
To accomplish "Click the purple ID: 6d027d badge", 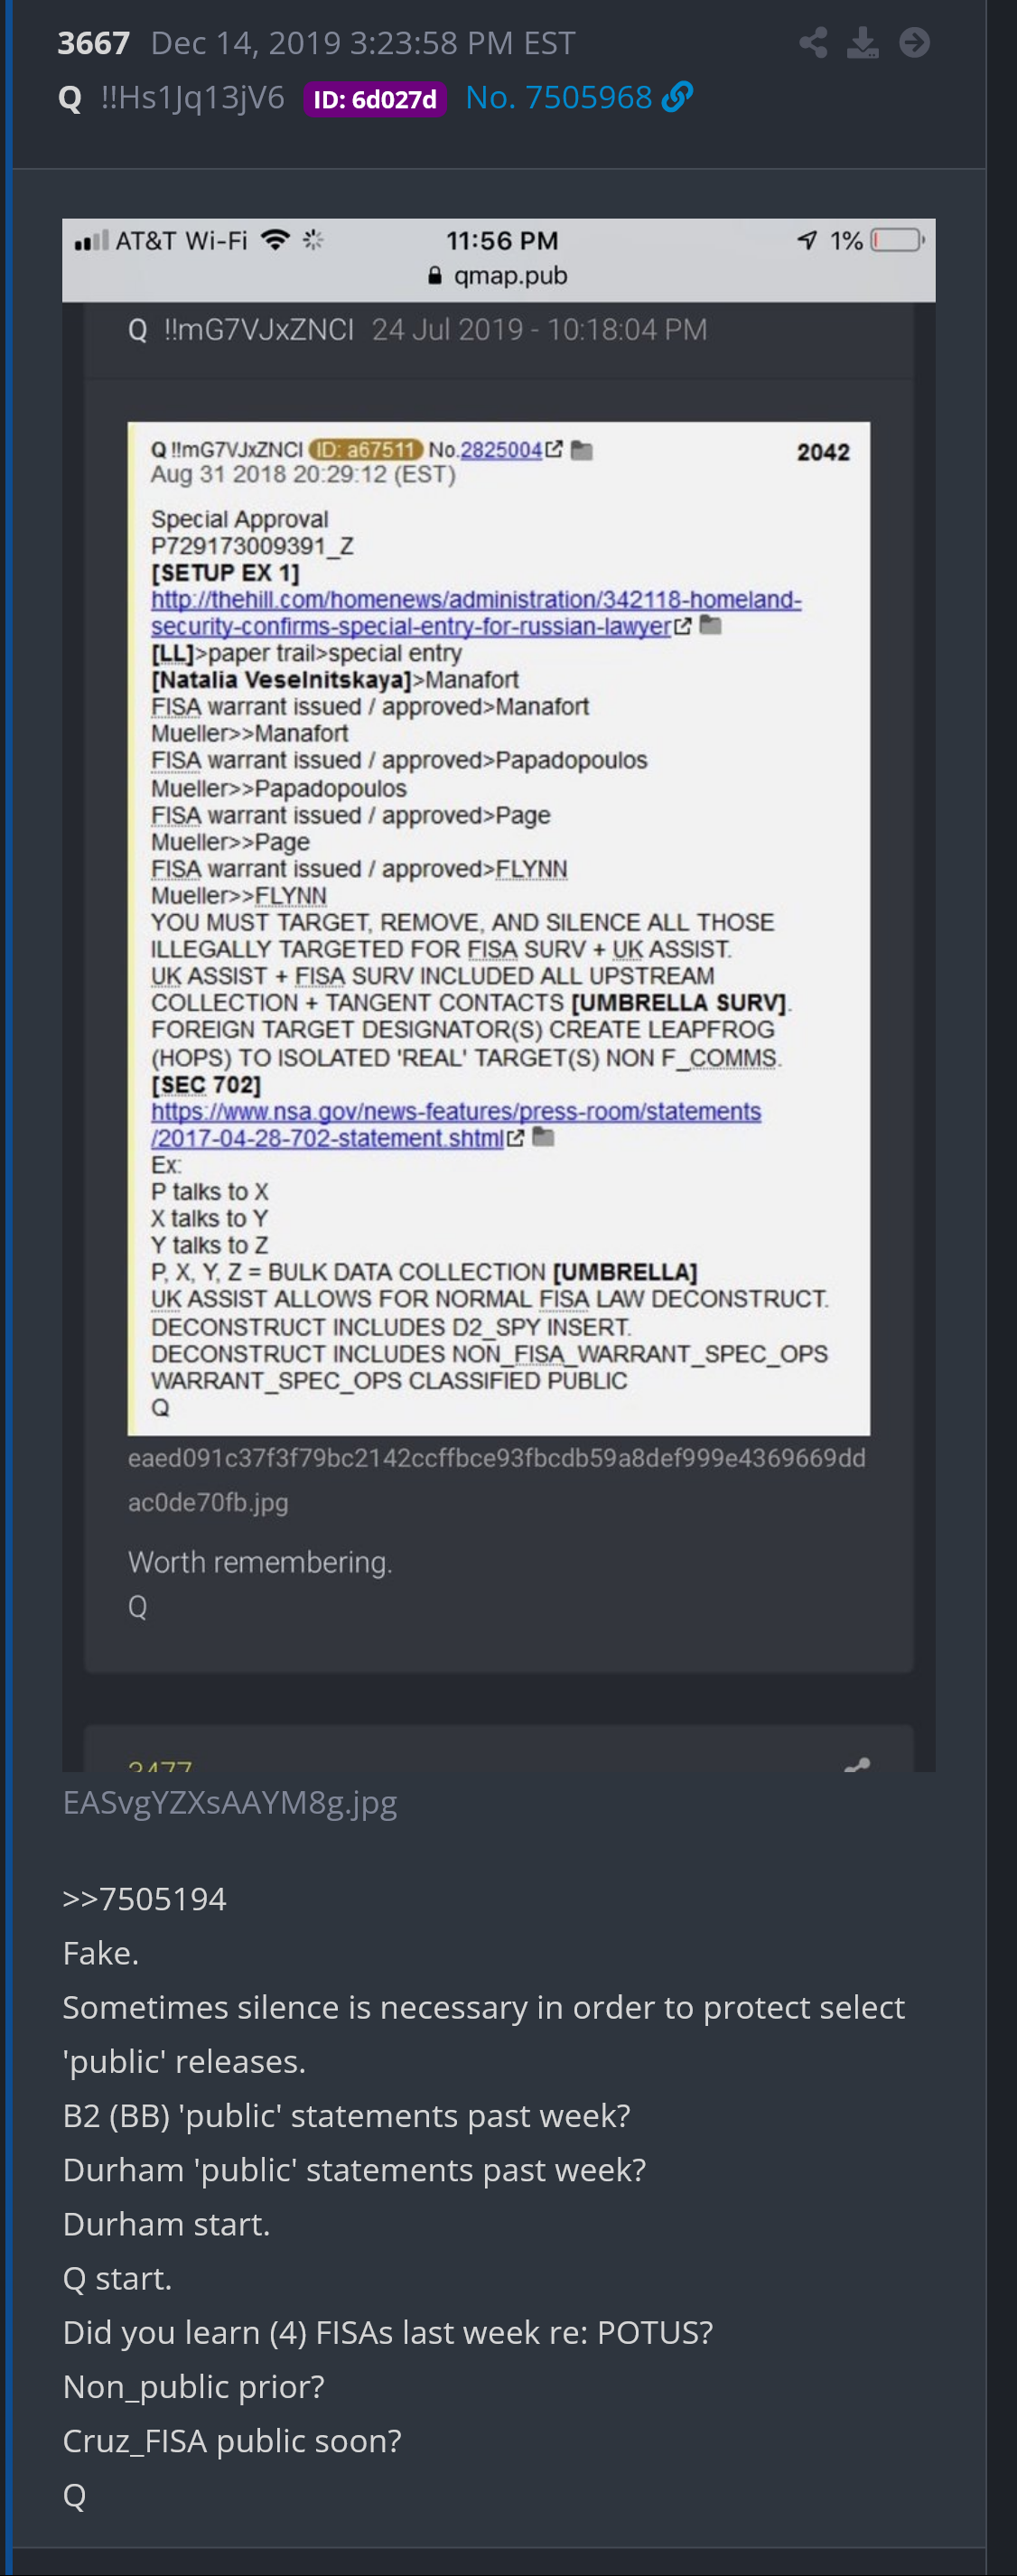I will click(x=375, y=99).
